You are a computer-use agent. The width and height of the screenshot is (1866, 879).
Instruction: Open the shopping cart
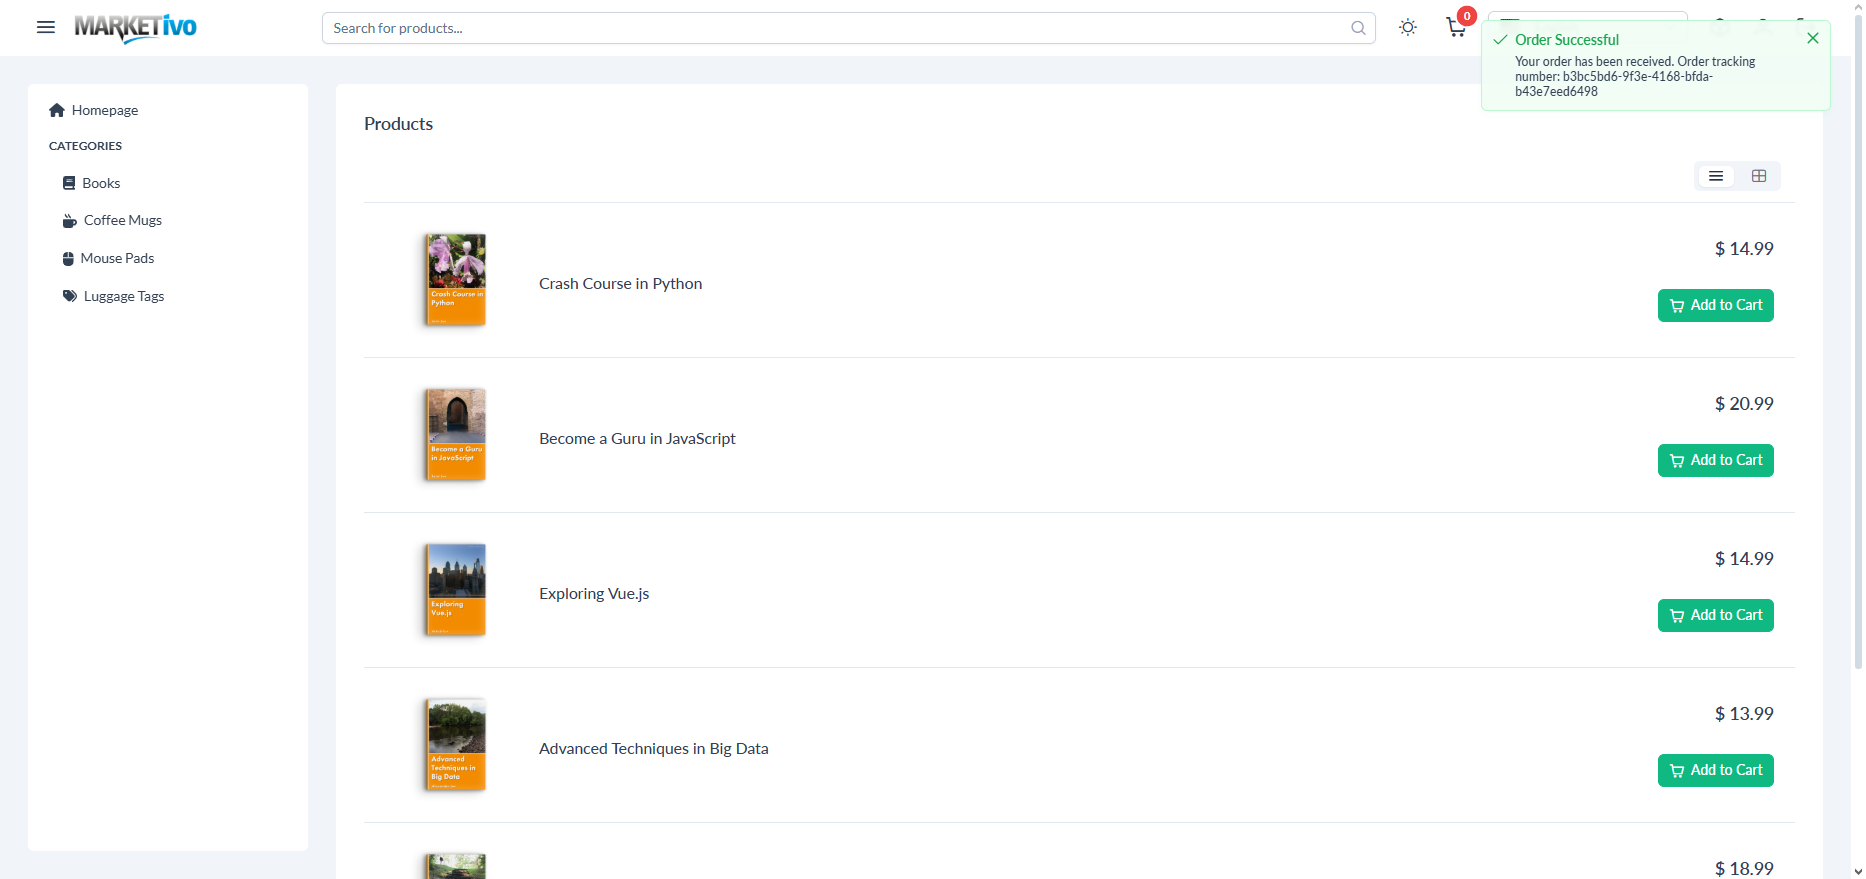(x=1456, y=27)
